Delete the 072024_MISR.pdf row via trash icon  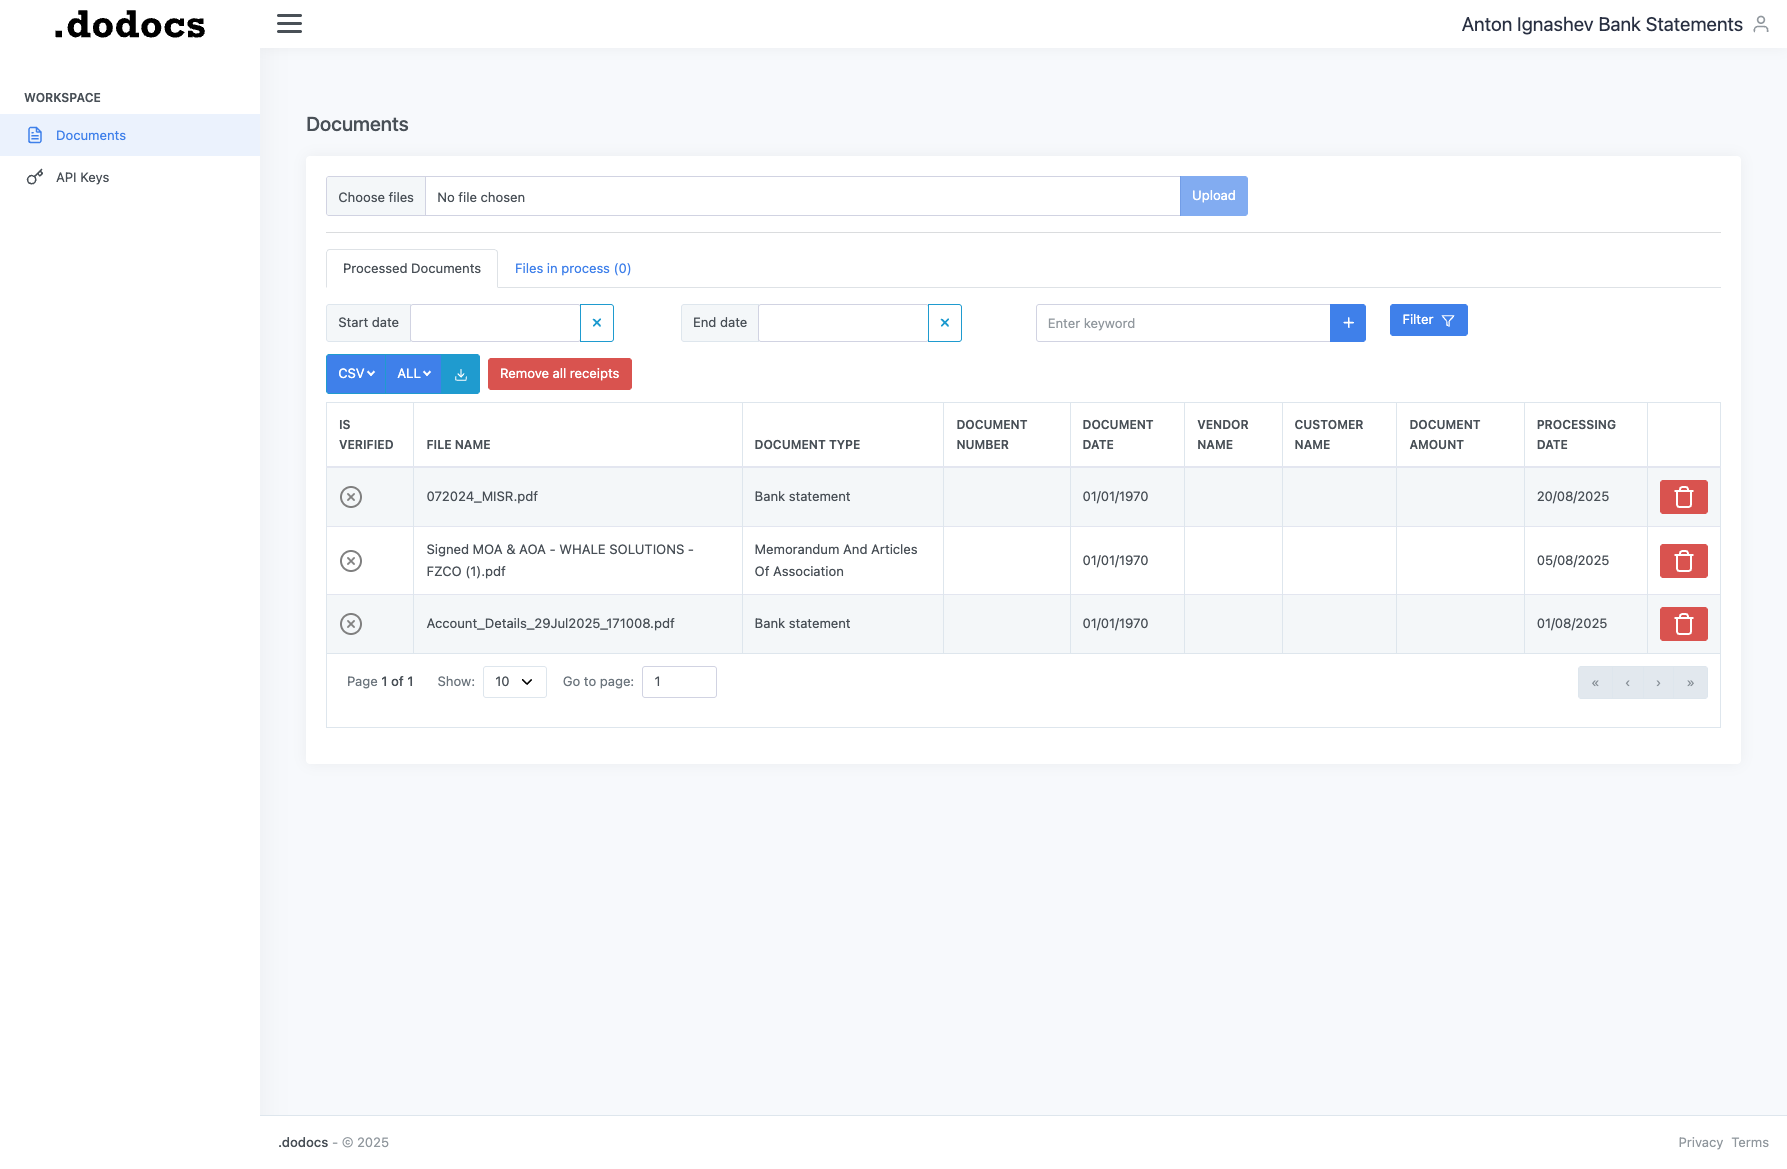(1683, 496)
